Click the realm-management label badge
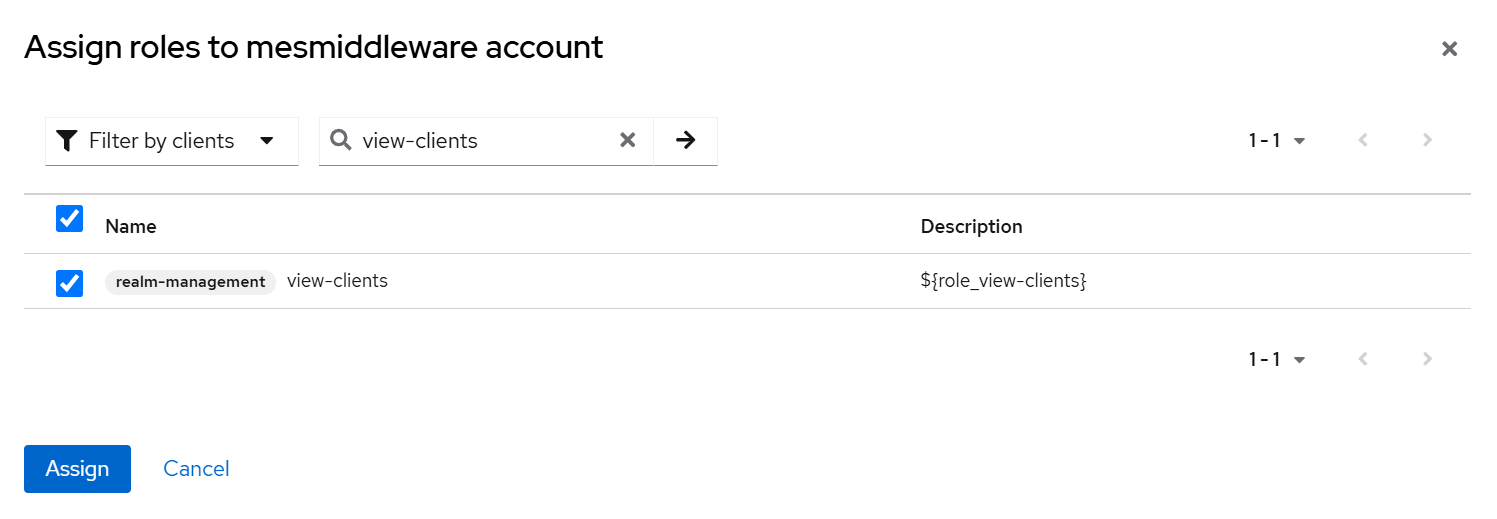The image size is (1497, 519). [x=190, y=282]
